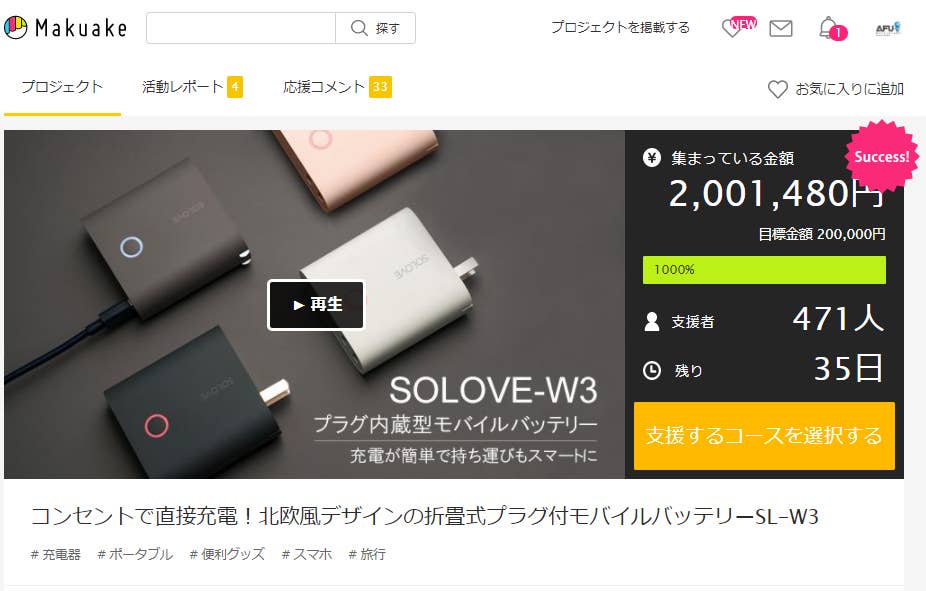
Task: Click the AFU user avatar
Action: tap(888, 28)
